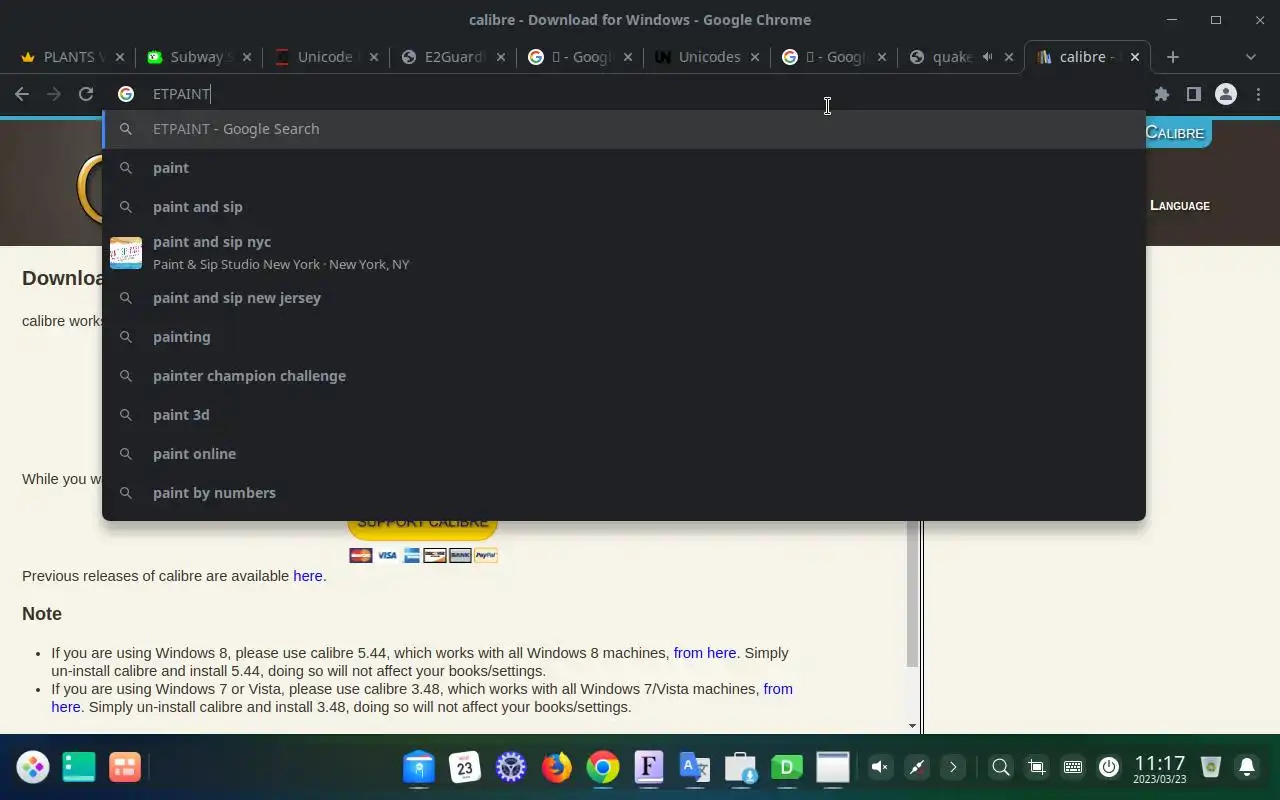Go back with the browser back arrow
Image resolution: width=1280 pixels, height=800 pixels.
[x=22, y=94]
